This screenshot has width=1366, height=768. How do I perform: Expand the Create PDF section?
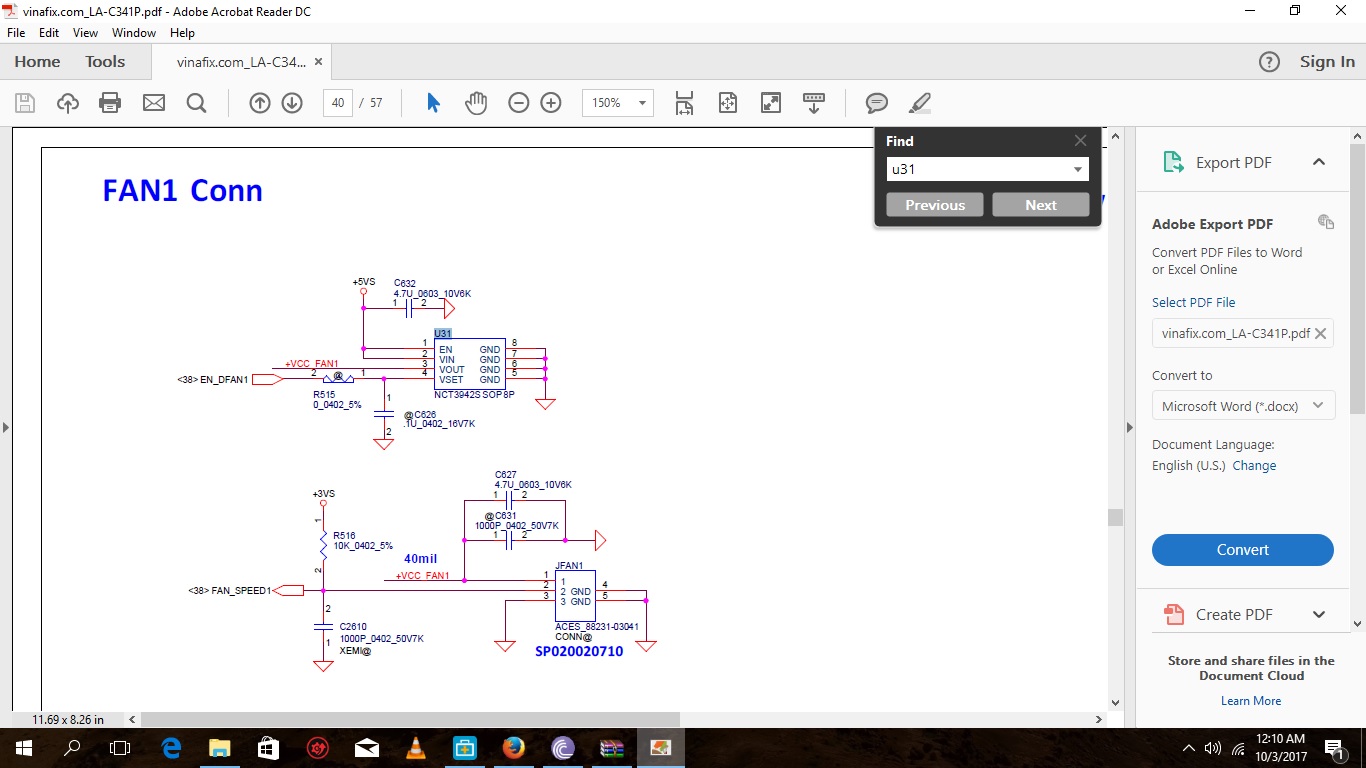(1318, 614)
